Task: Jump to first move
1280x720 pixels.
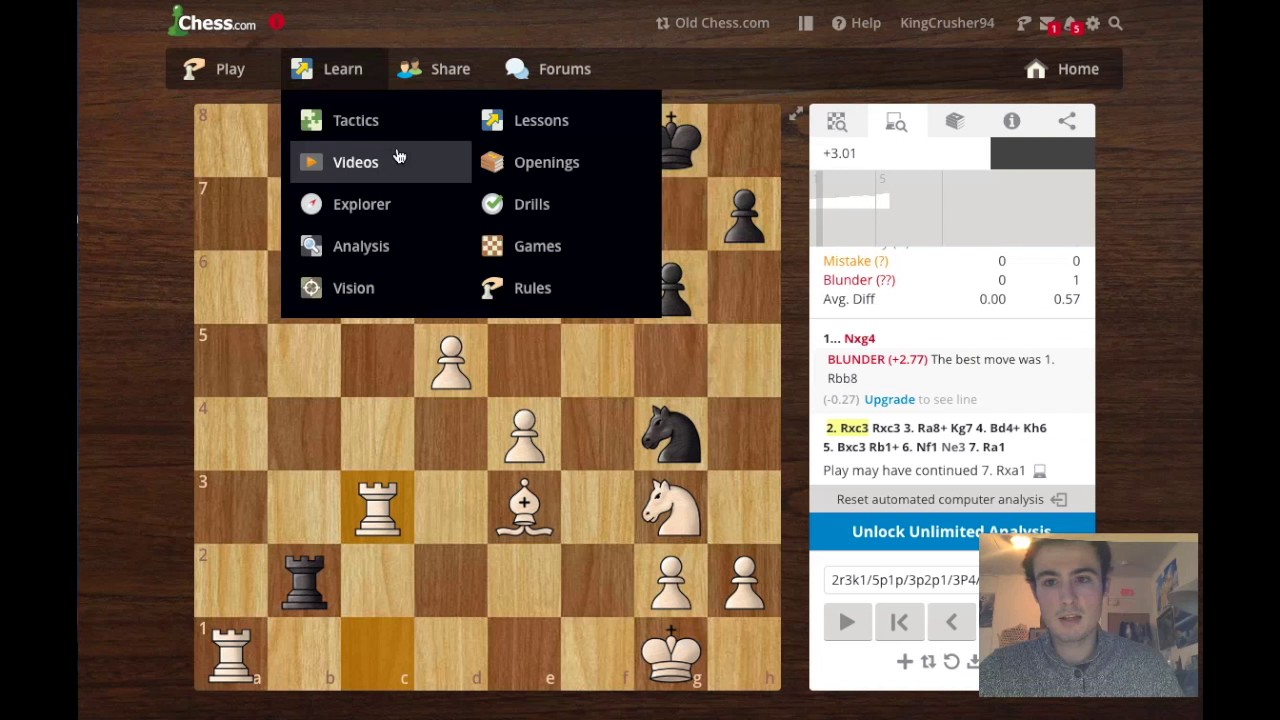Action: click(x=899, y=622)
